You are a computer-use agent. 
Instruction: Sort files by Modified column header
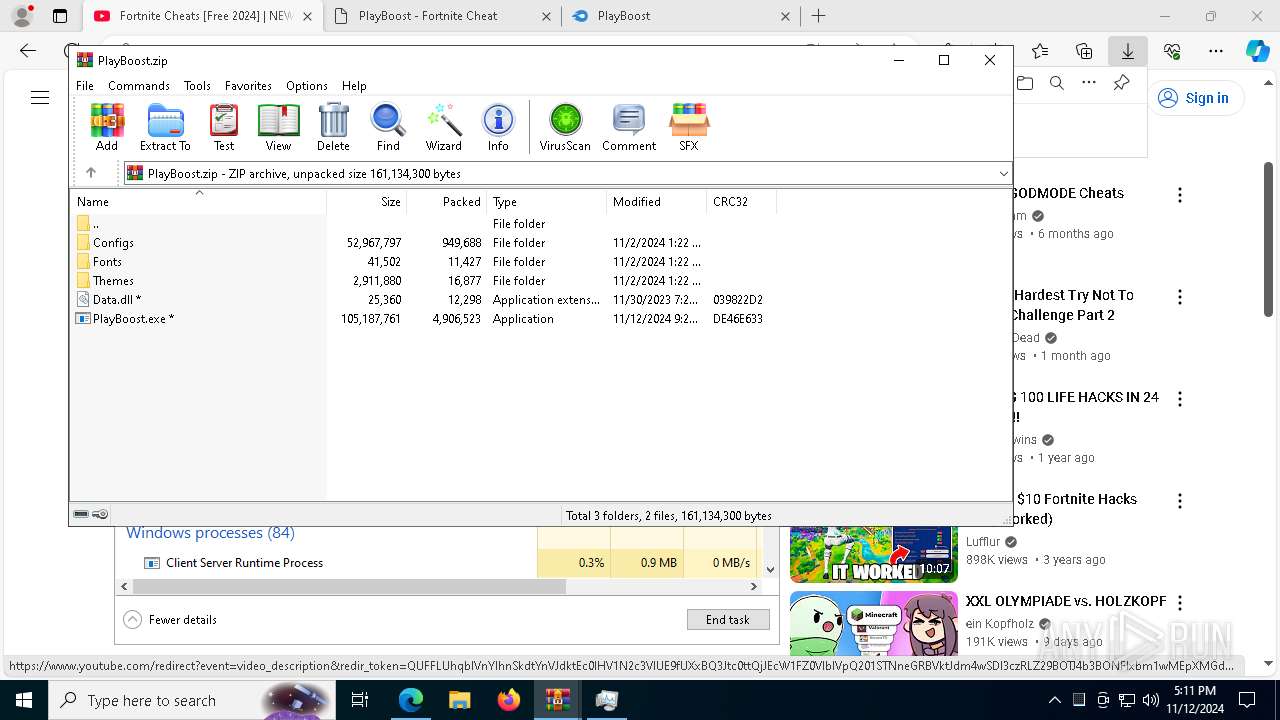657,201
